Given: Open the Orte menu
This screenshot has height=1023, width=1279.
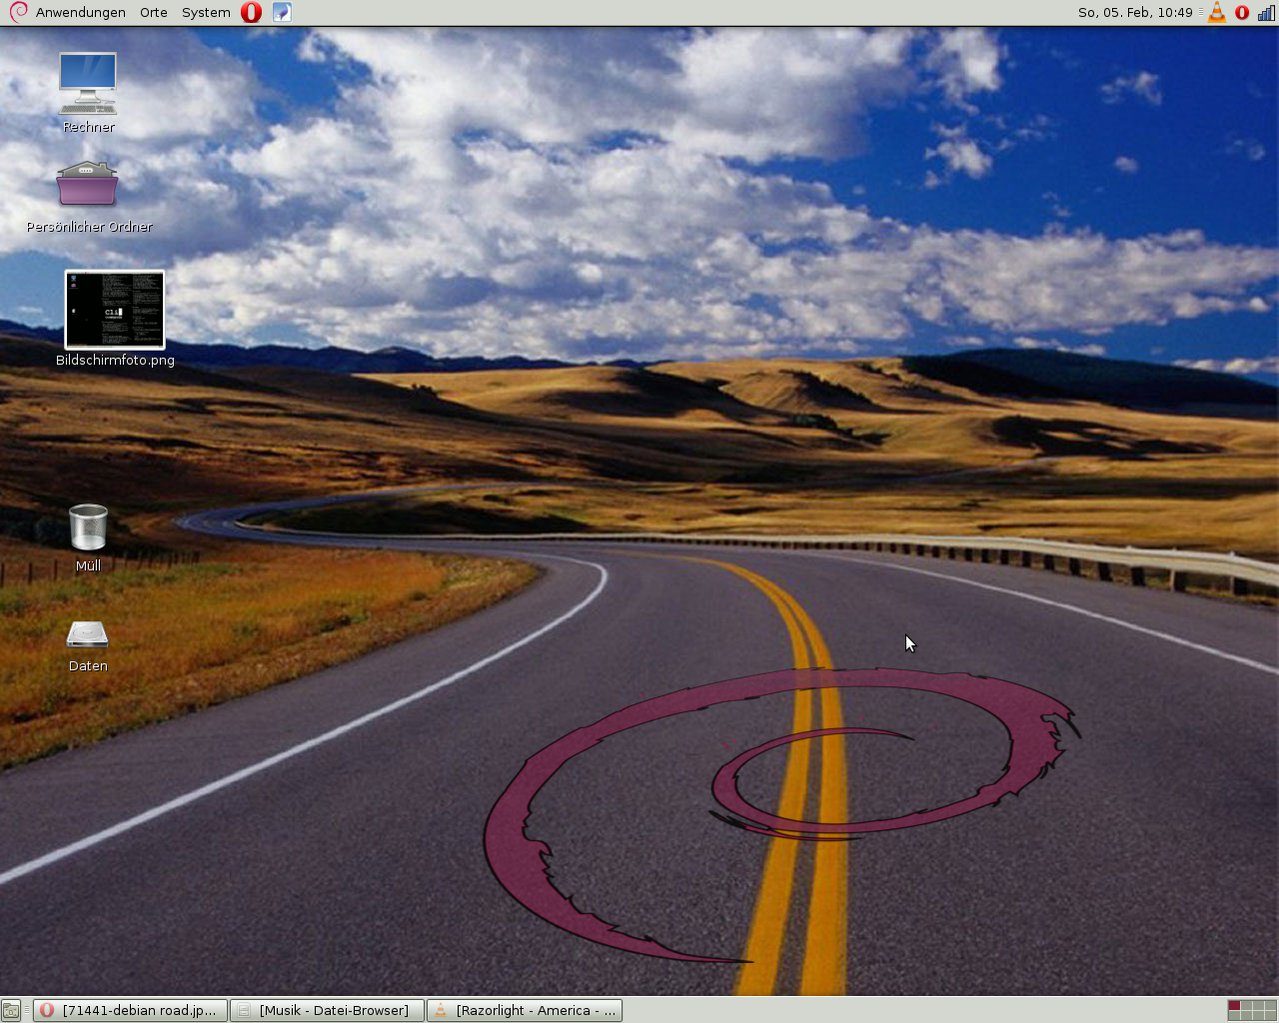Looking at the screenshot, I should (x=153, y=13).
